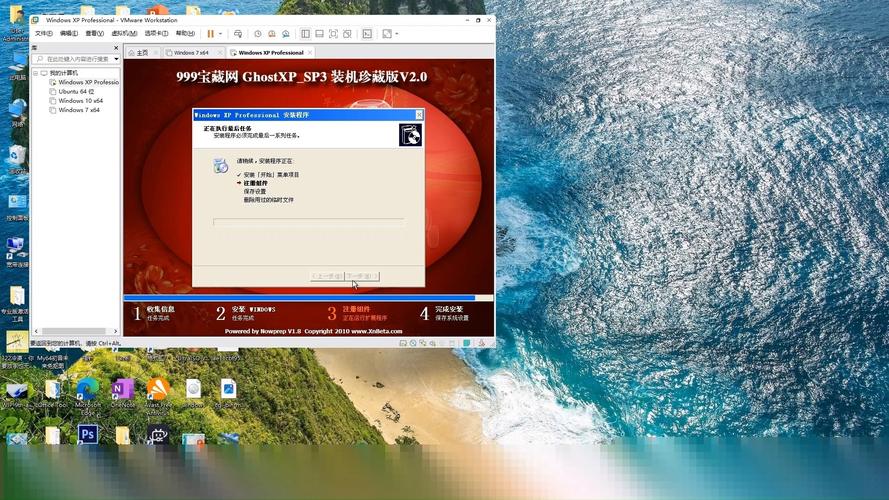Click the Send Ctrl+Alt+Del toolbar icon
Screen dimensions: 889x500
[236, 33]
